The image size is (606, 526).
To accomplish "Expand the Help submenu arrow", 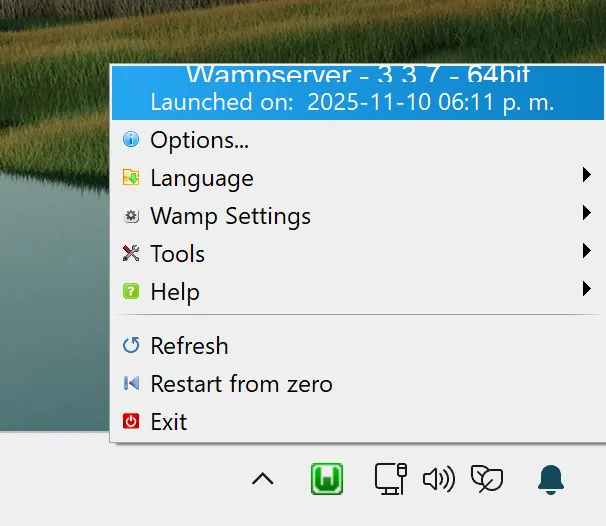I will tap(586, 290).
